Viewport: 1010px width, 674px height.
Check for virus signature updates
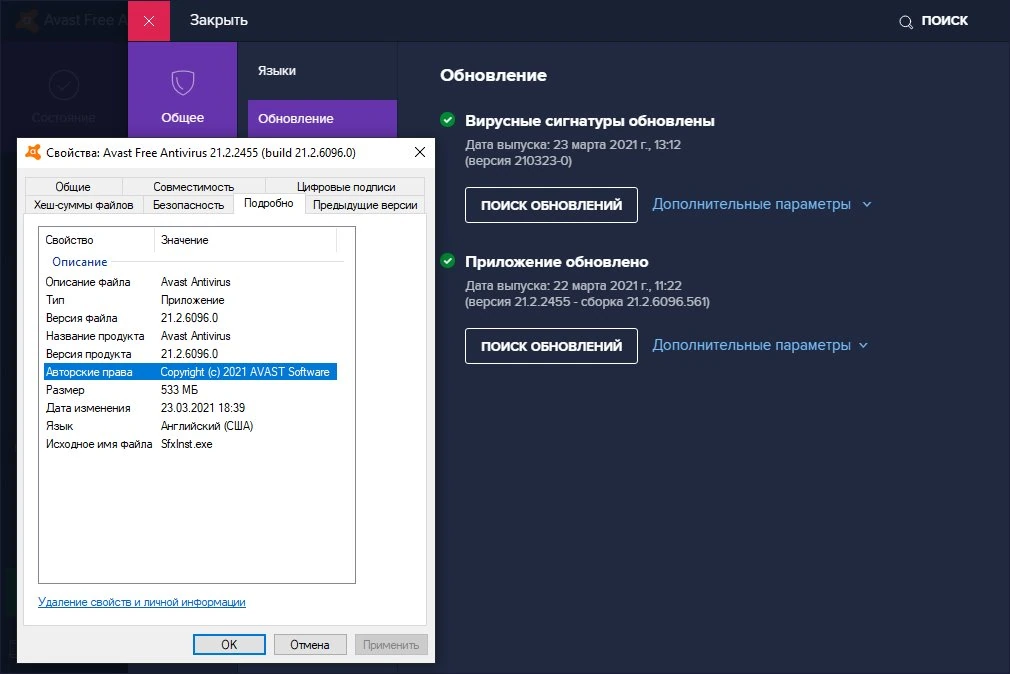551,205
